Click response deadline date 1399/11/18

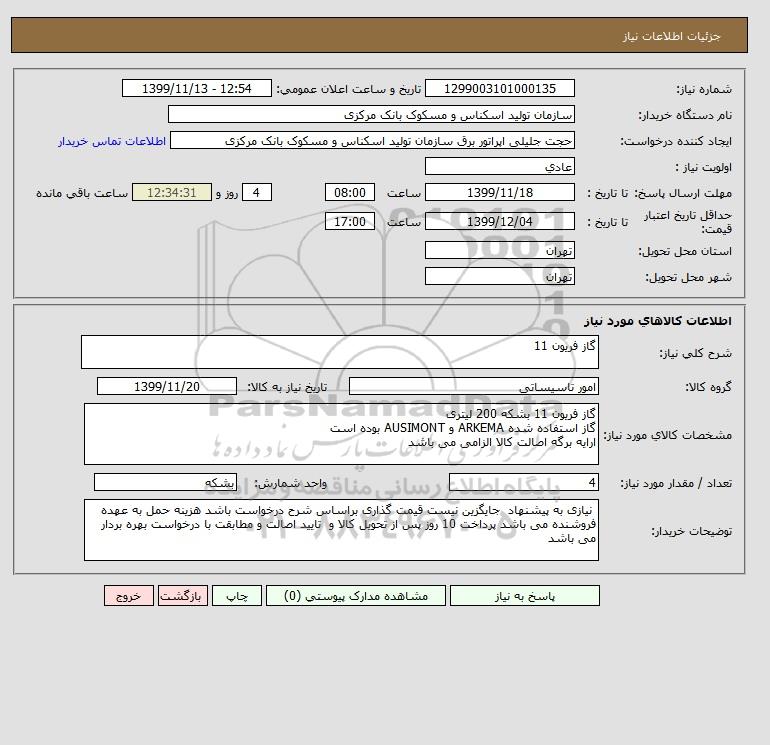pos(499,193)
